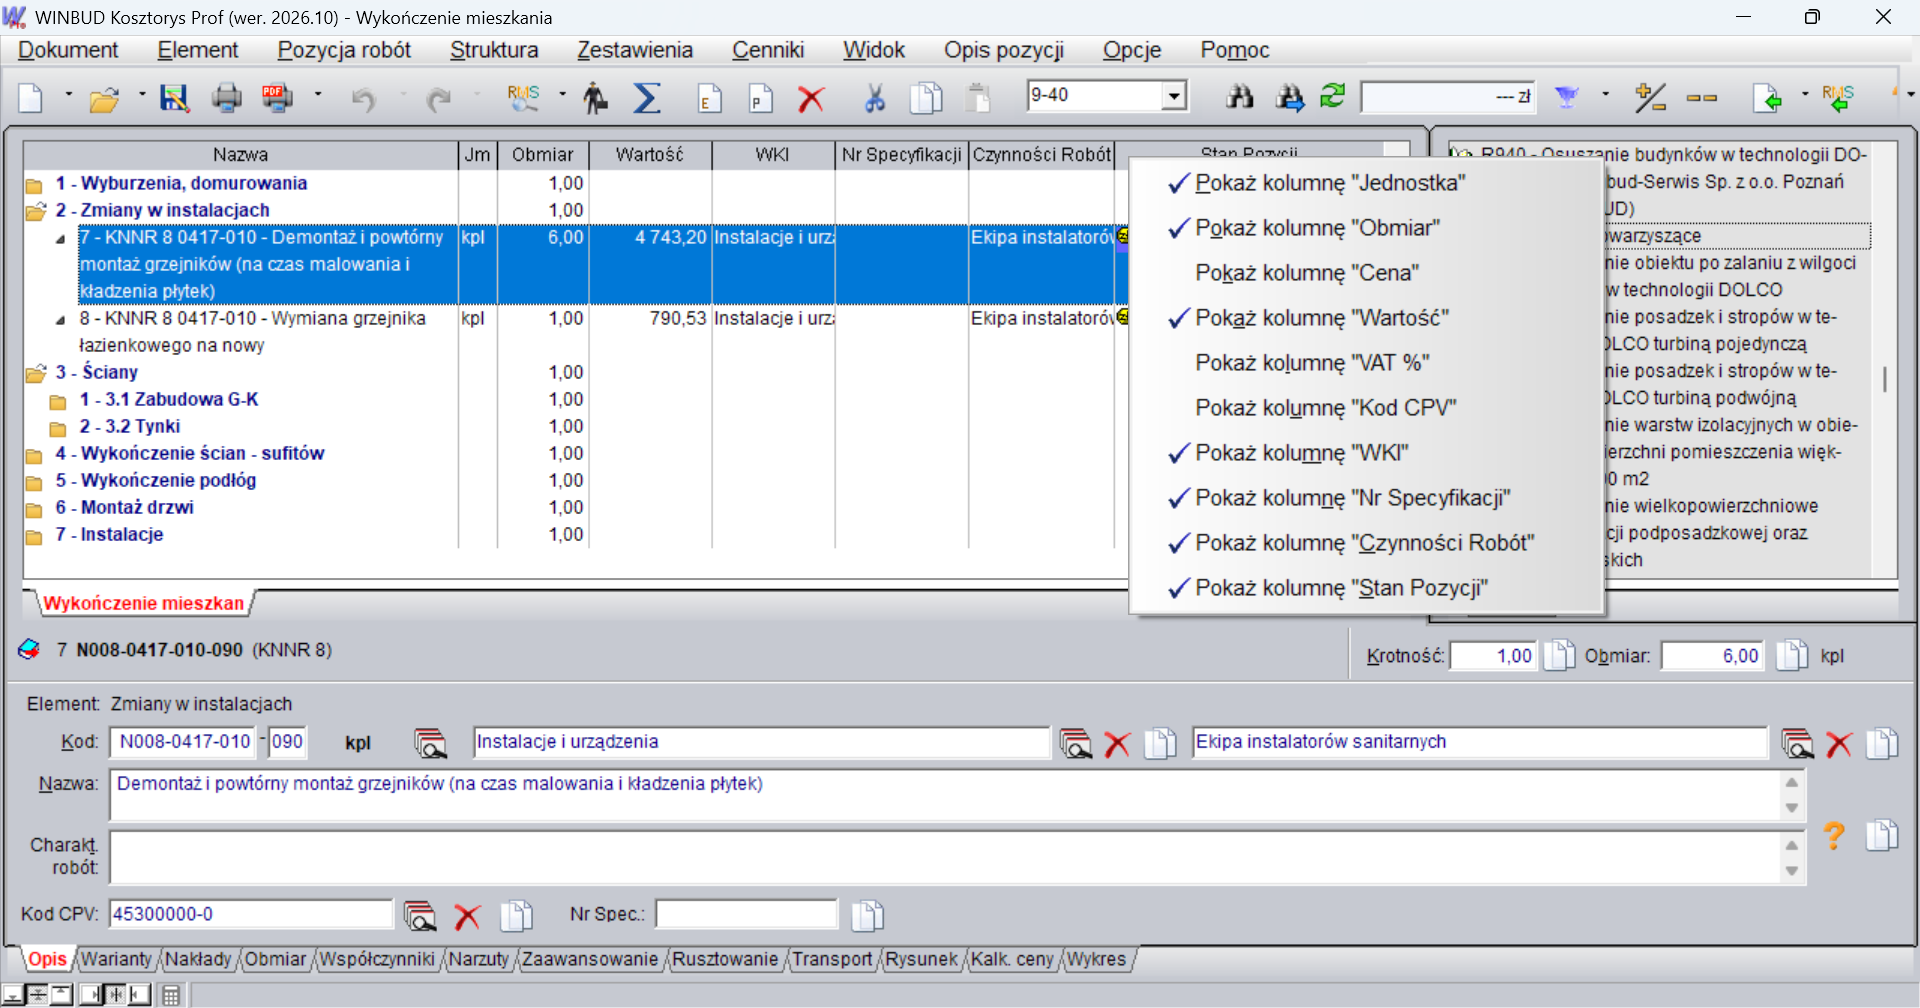
Task: Click the Nr Specyfikacji column header
Action: [902, 155]
